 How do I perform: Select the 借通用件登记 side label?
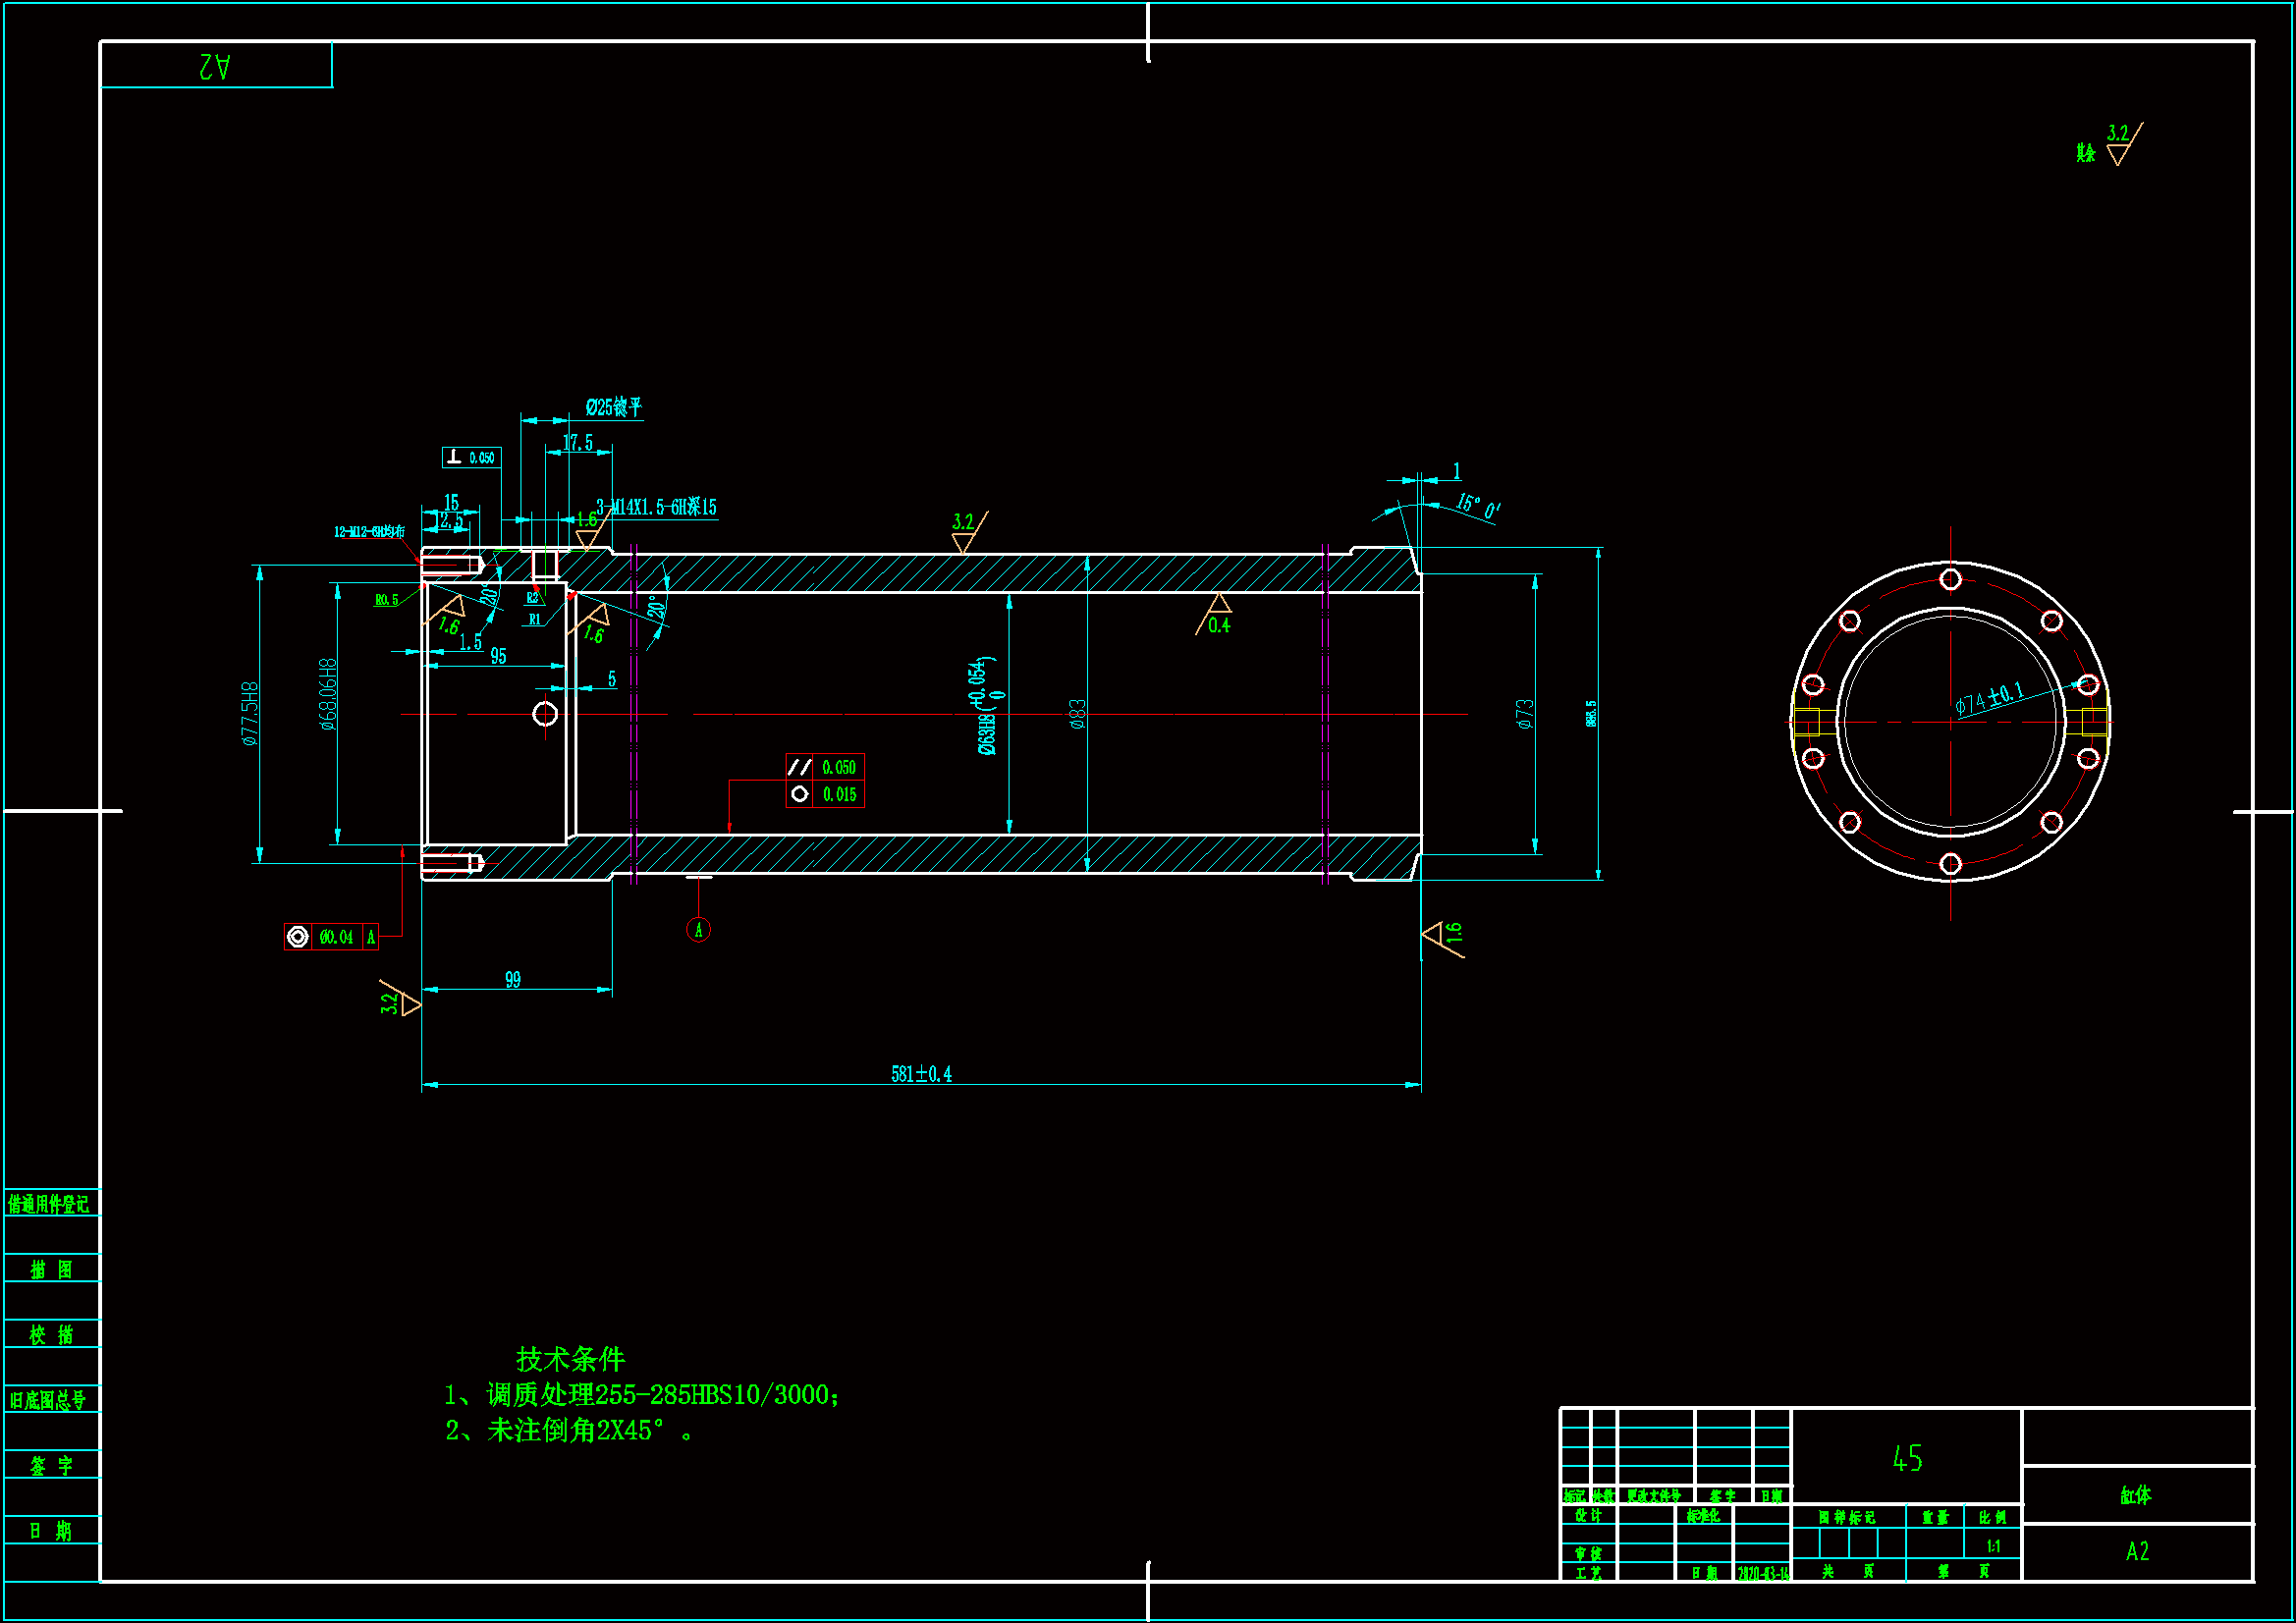(49, 1204)
